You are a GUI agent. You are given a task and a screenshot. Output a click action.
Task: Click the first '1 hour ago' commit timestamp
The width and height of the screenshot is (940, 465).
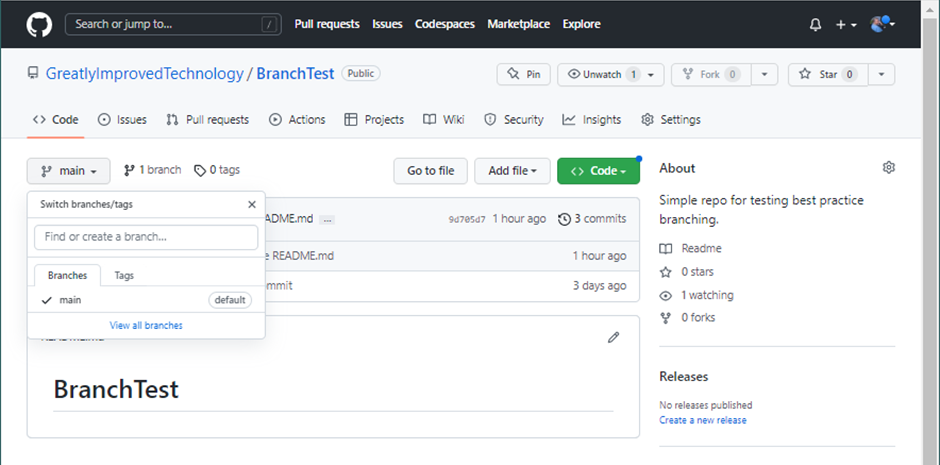click(x=519, y=219)
